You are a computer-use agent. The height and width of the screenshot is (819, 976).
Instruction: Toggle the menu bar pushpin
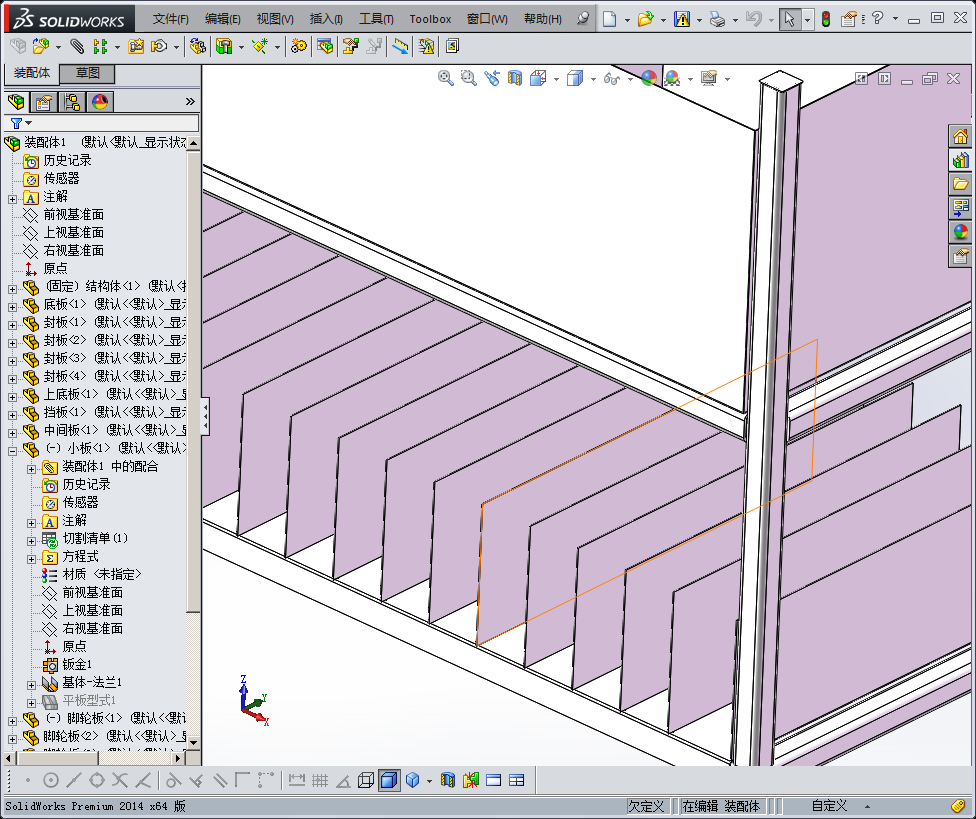point(583,19)
